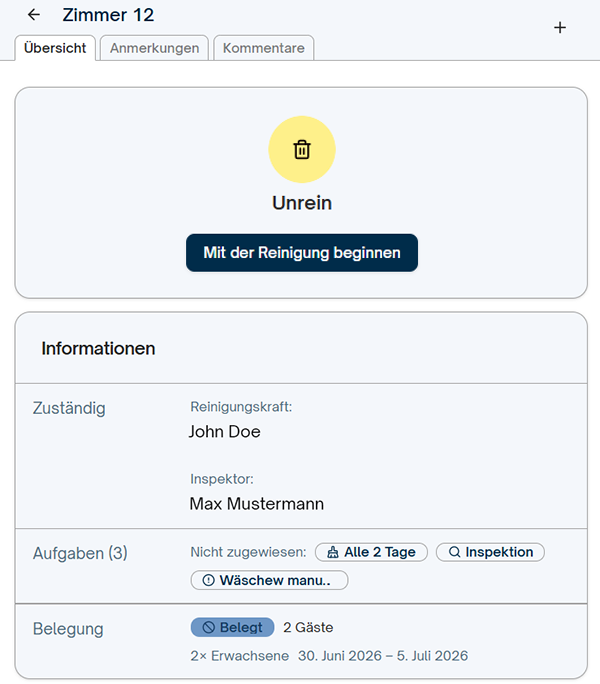Switch to the Kommentare tab
The image size is (600, 684).
(264, 48)
